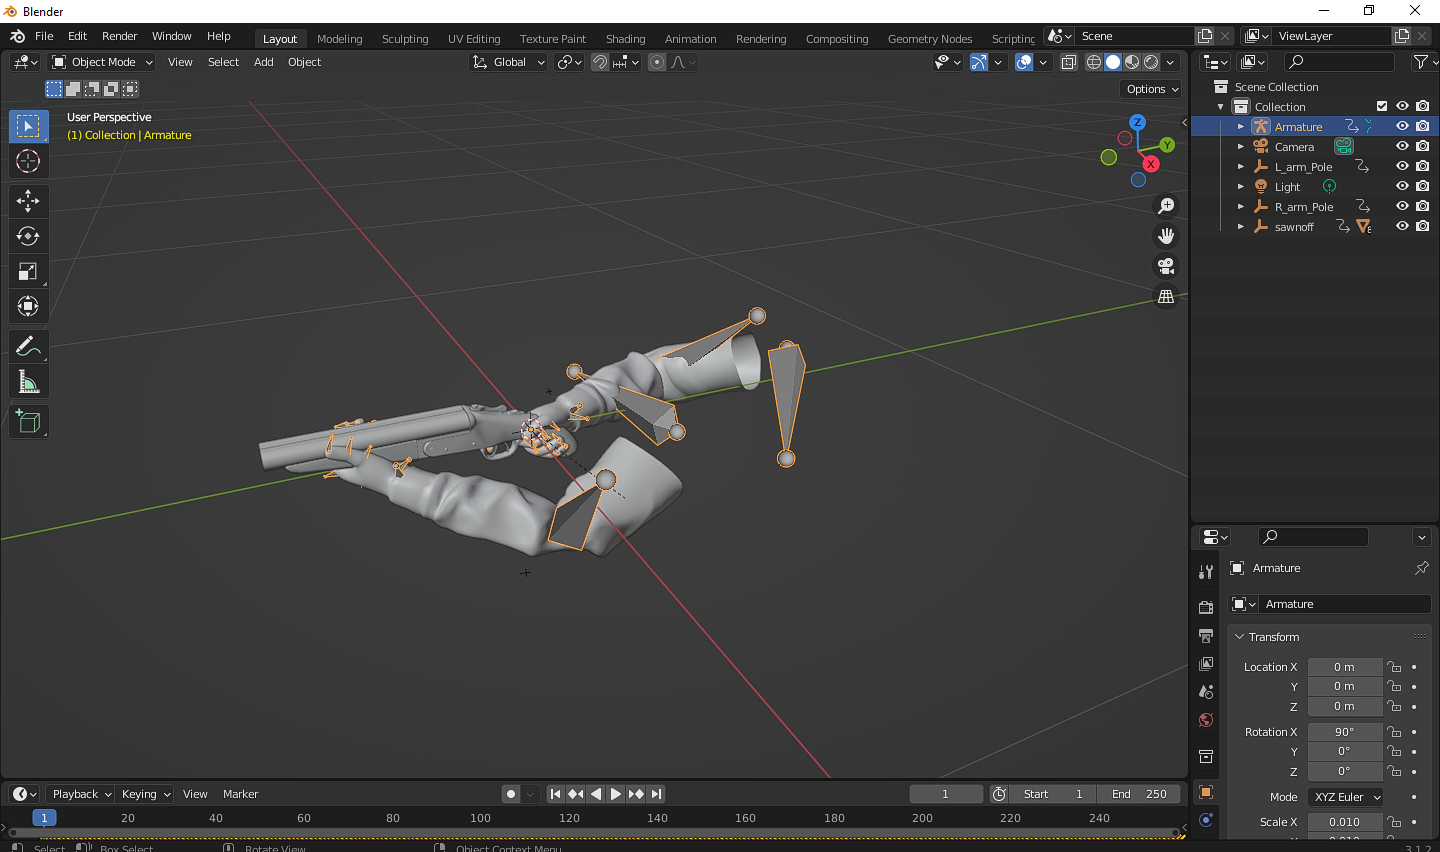Click the timeline play button
Screen dimensions: 1440x852
coord(616,794)
